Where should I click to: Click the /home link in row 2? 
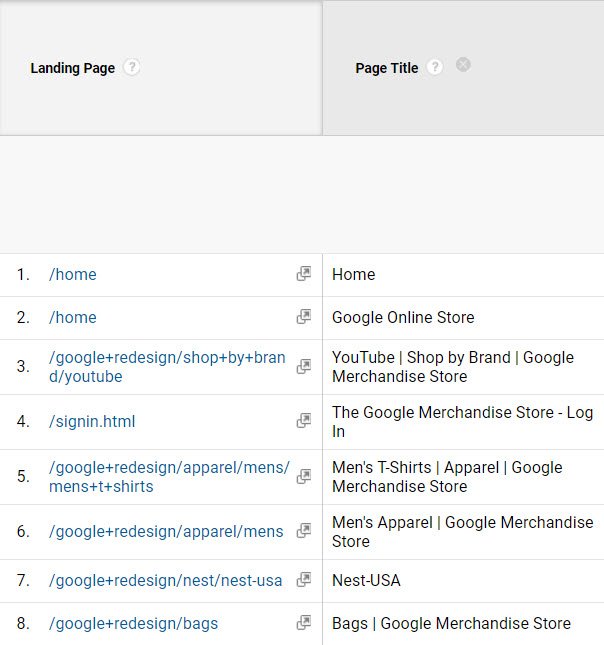[73, 317]
